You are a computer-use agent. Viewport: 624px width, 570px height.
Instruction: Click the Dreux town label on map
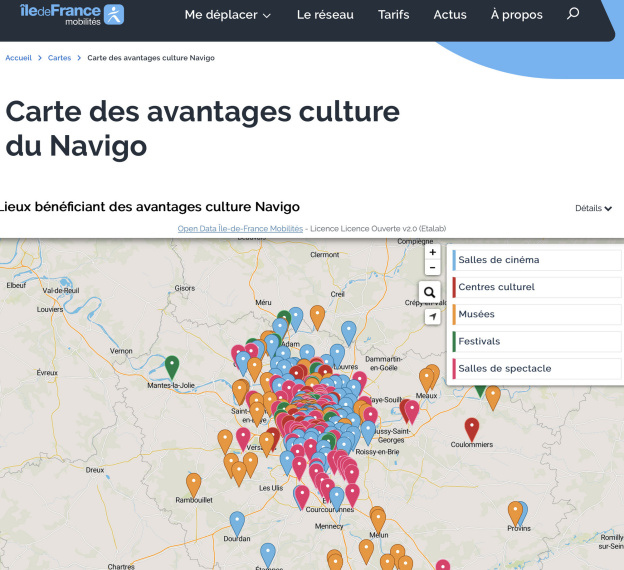(x=95, y=470)
